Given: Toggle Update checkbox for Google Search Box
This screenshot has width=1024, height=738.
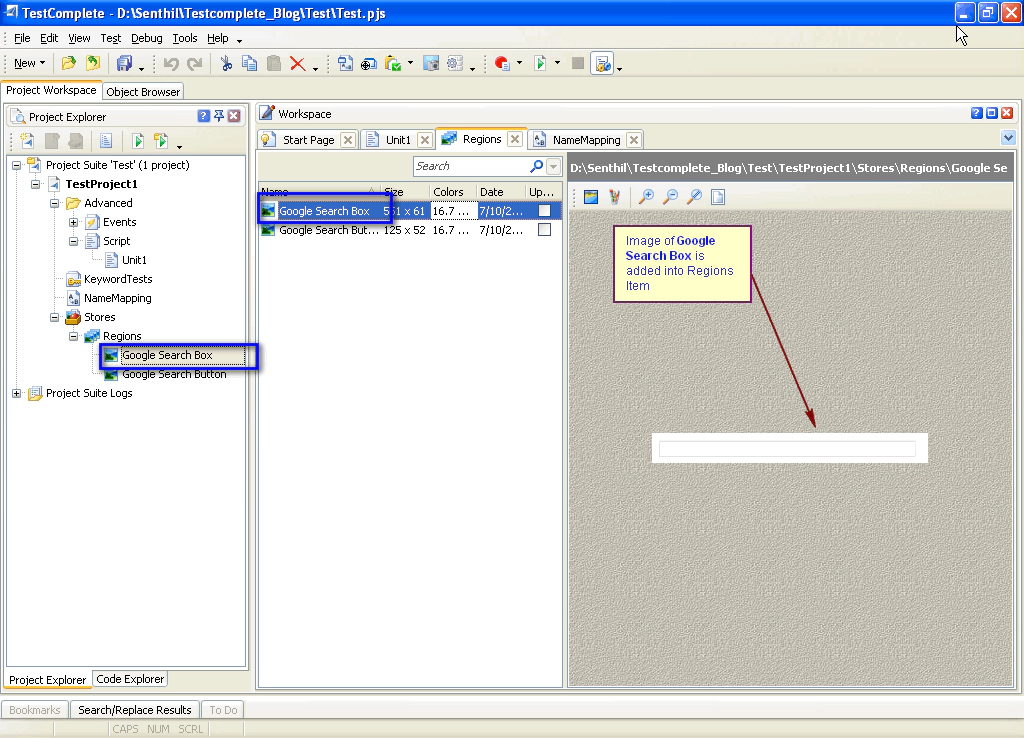Looking at the screenshot, I should [544, 211].
